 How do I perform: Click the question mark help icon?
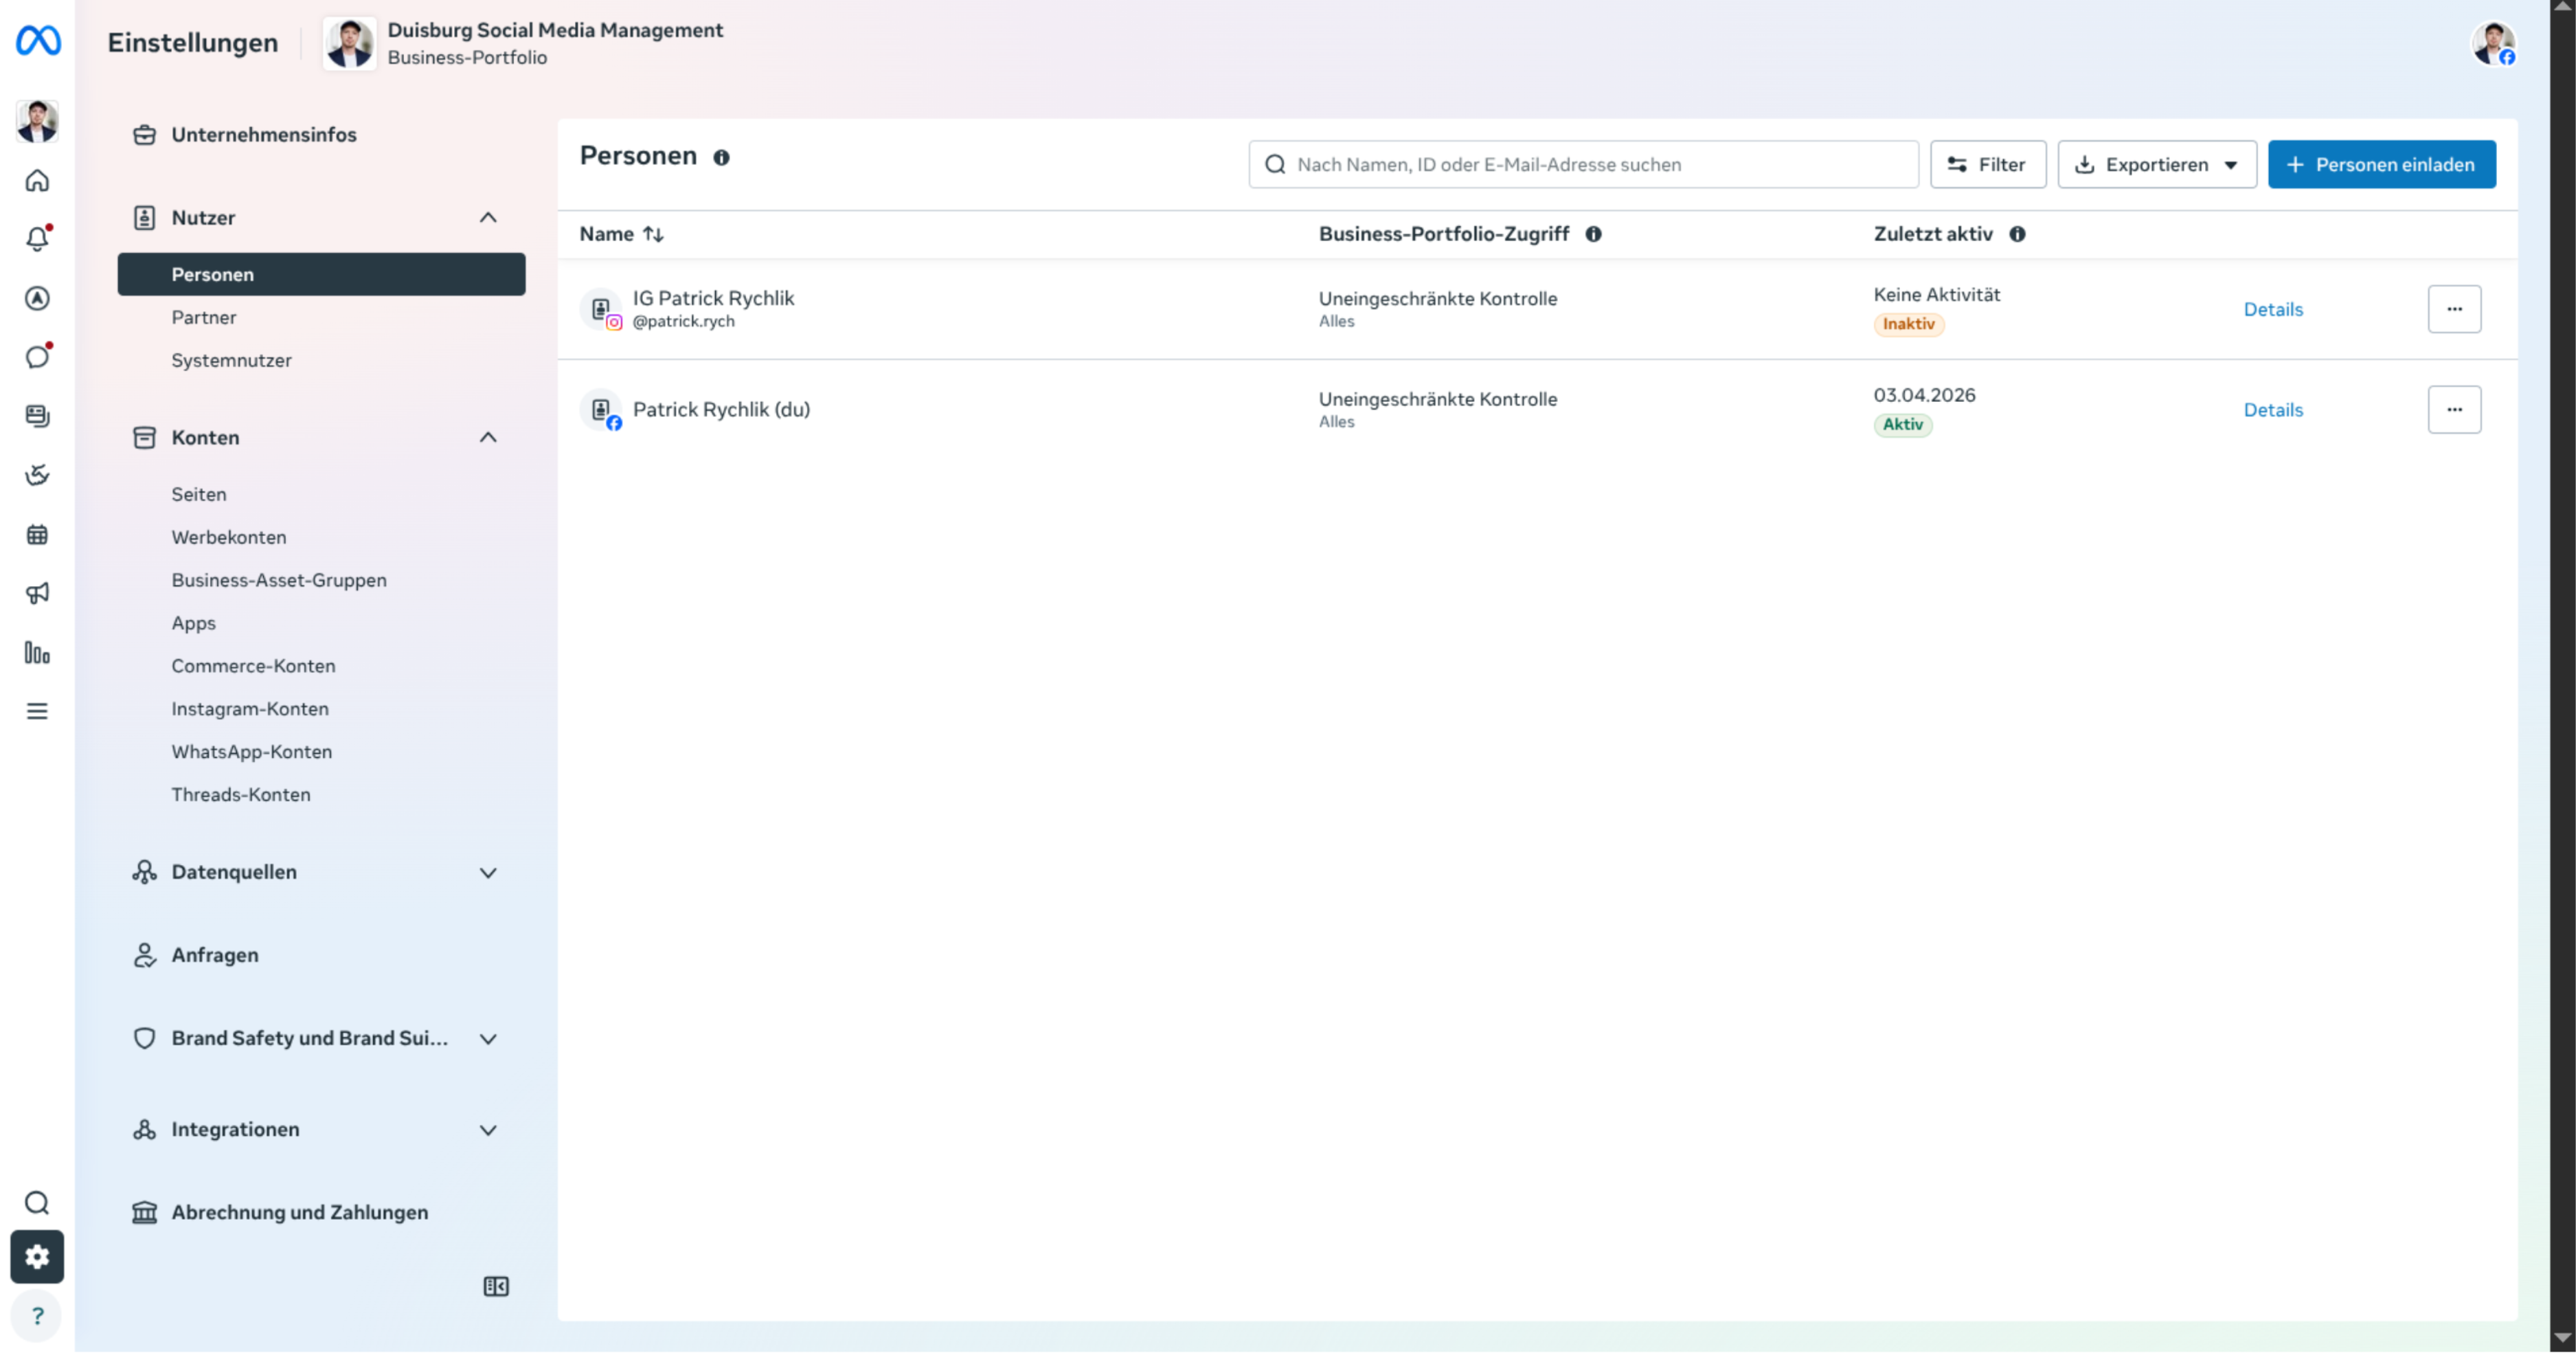coord(37,1316)
